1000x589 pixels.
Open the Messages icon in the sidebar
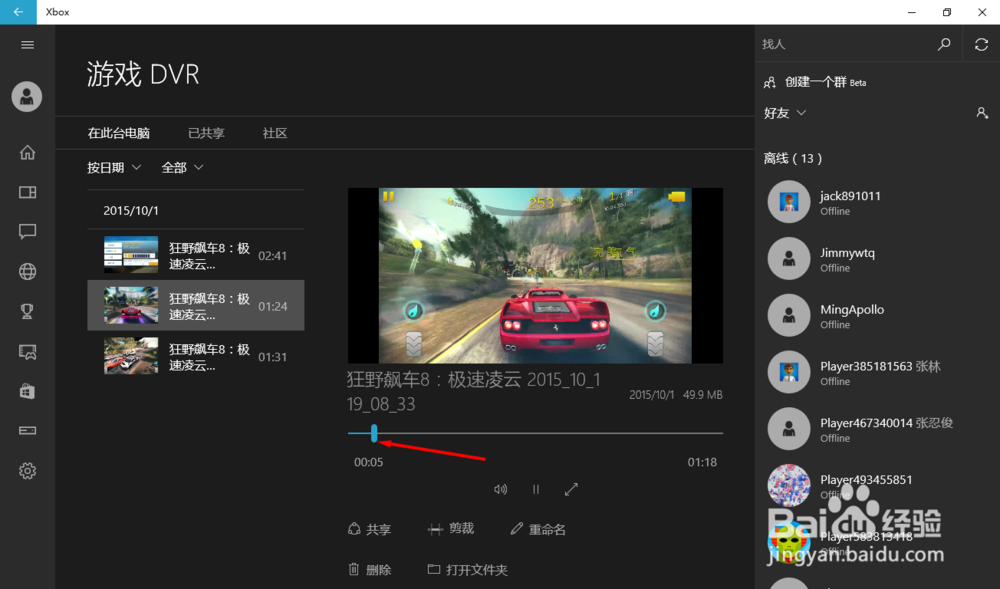pos(27,231)
